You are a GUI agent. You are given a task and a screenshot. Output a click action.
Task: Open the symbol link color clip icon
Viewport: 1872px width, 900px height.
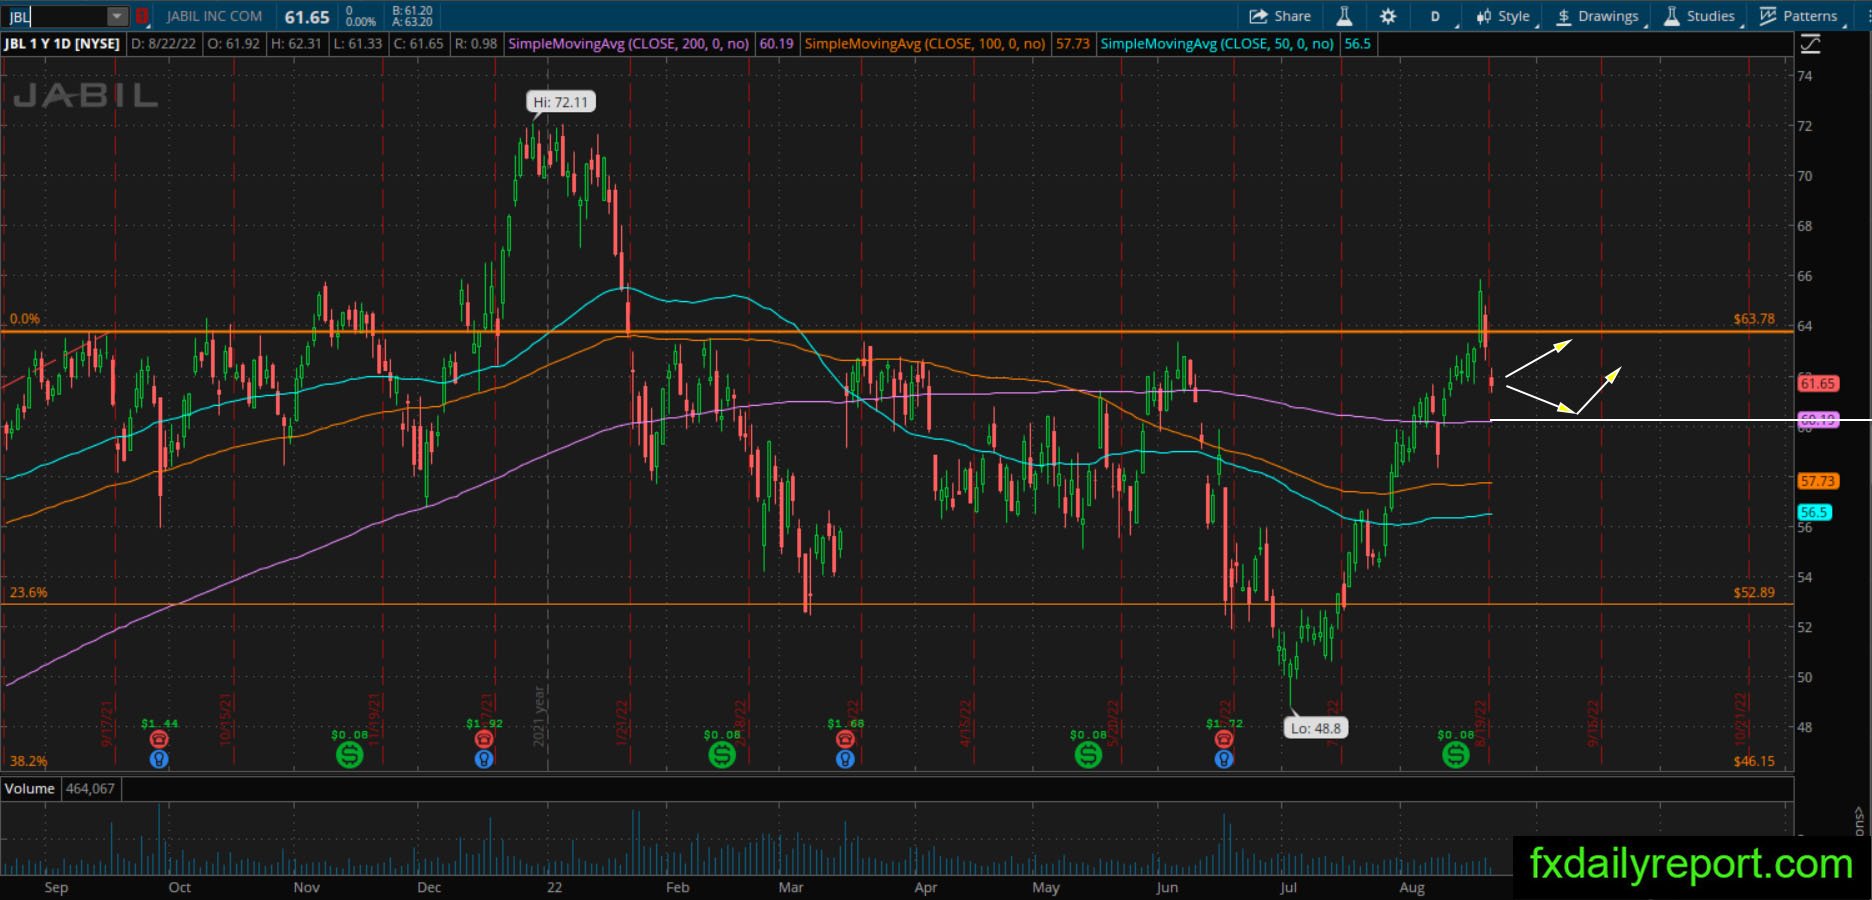(142, 16)
